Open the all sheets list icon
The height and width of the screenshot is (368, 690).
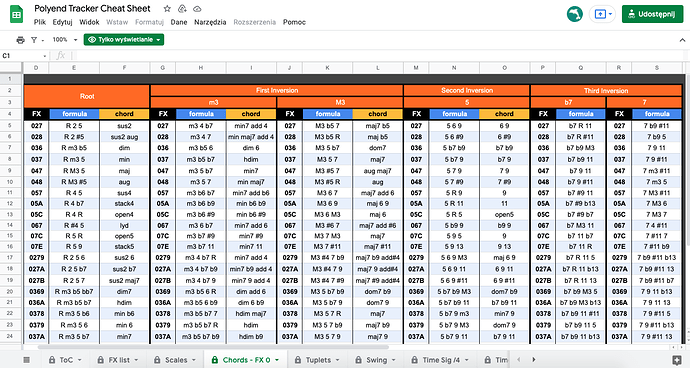coord(26,360)
